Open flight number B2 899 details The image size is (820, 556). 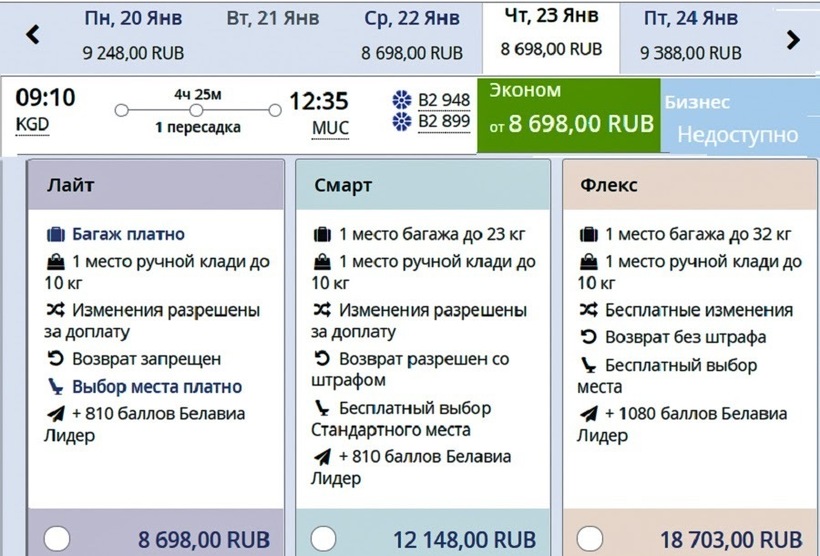pos(443,122)
